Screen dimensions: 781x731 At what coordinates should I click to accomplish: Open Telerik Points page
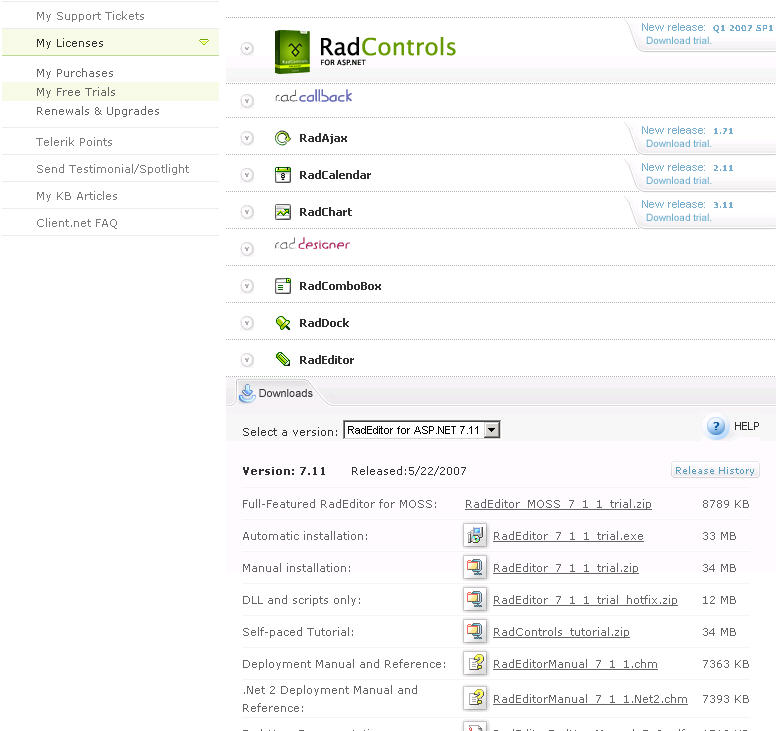(74, 142)
